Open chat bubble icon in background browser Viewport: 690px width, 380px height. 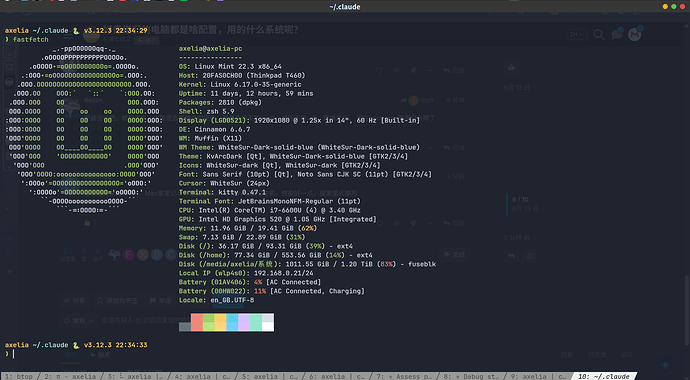pyautogui.click(x=617, y=34)
